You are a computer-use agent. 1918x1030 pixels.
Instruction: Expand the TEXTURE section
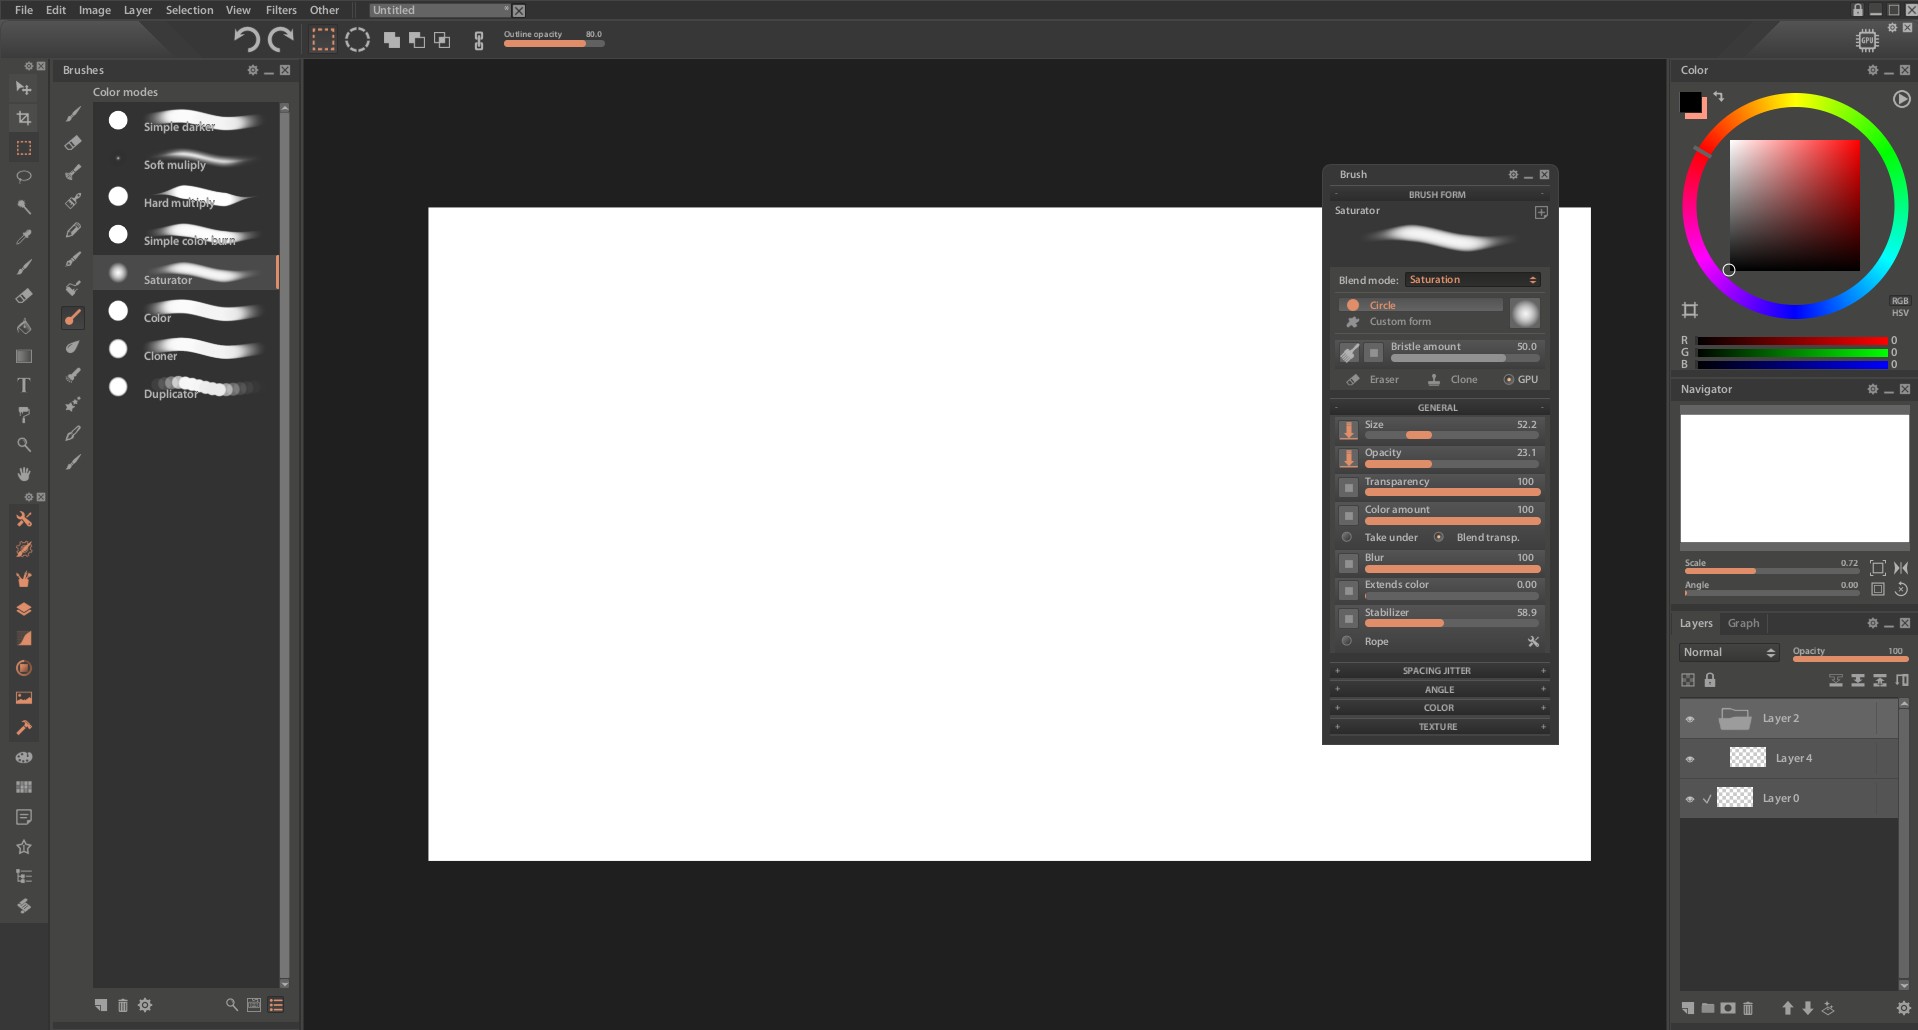pos(1439,727)
